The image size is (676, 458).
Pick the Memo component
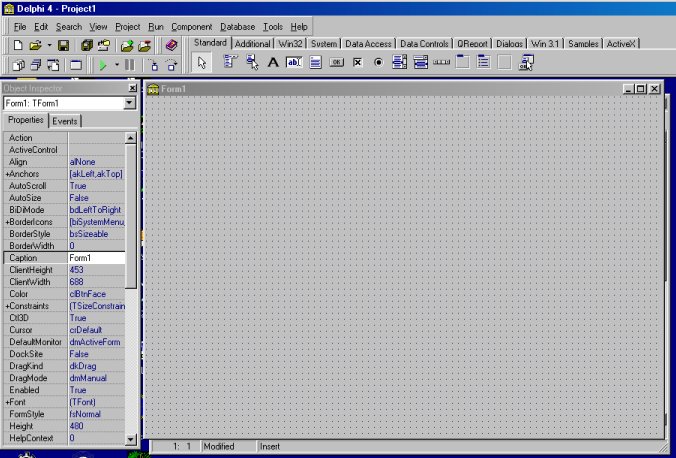316,63
